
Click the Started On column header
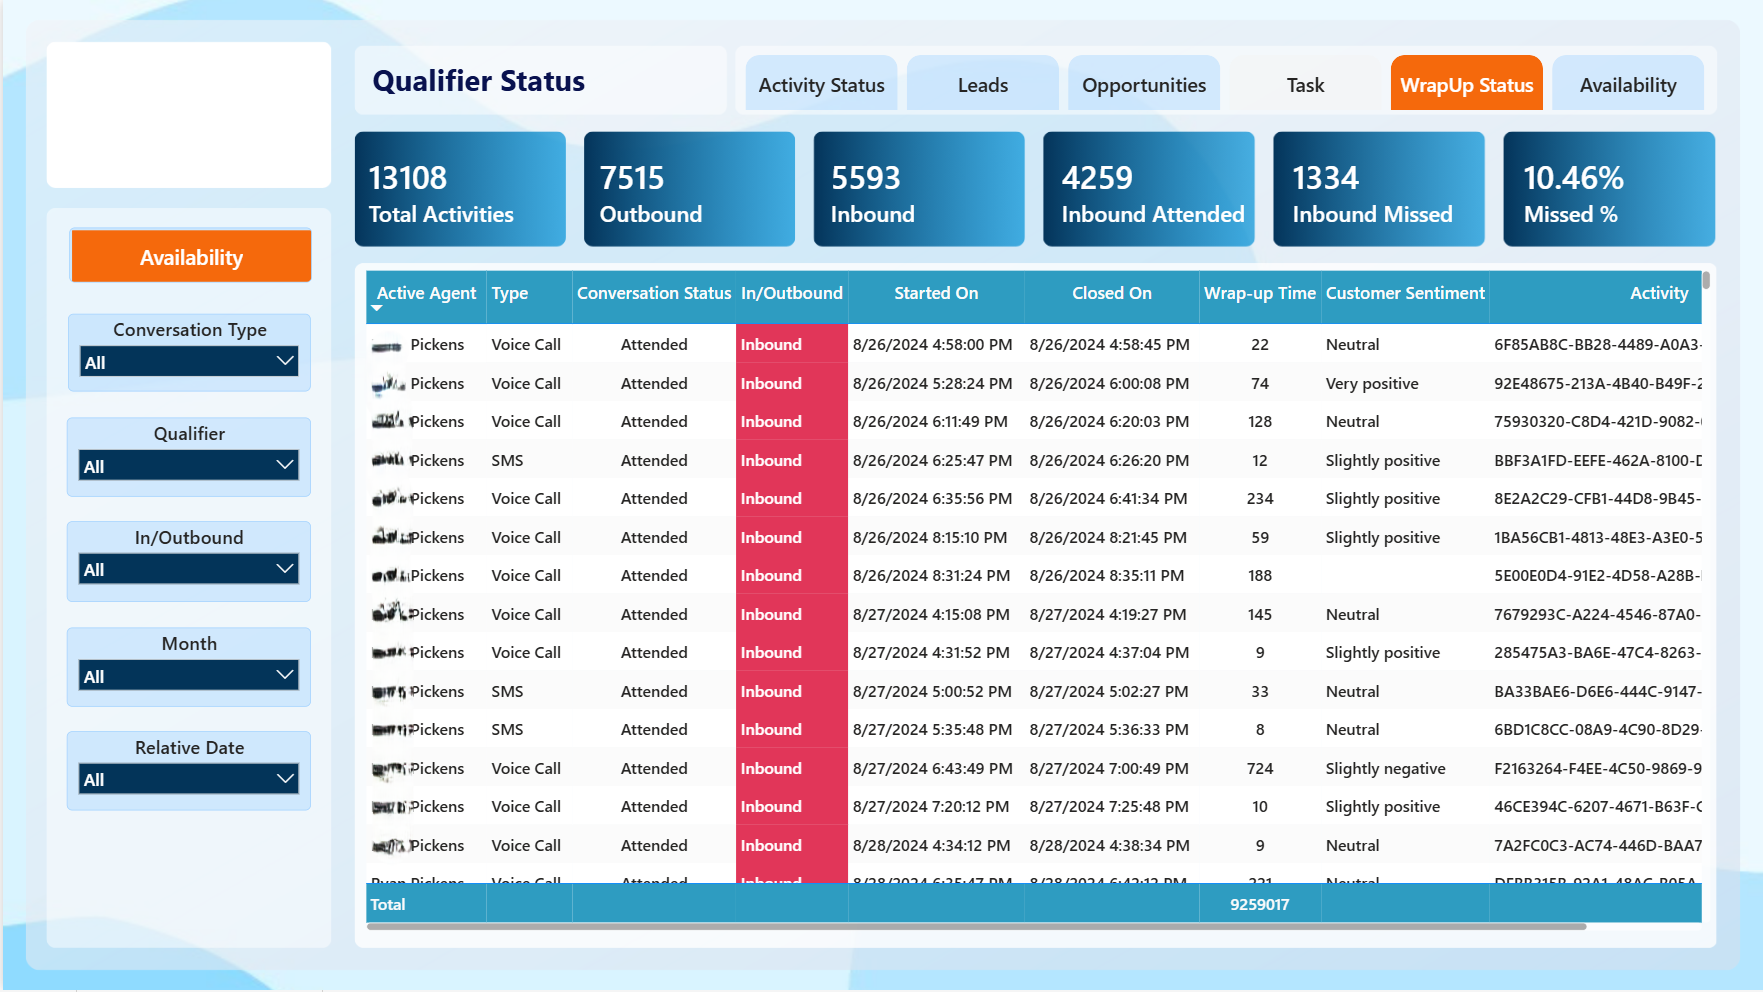936,293
